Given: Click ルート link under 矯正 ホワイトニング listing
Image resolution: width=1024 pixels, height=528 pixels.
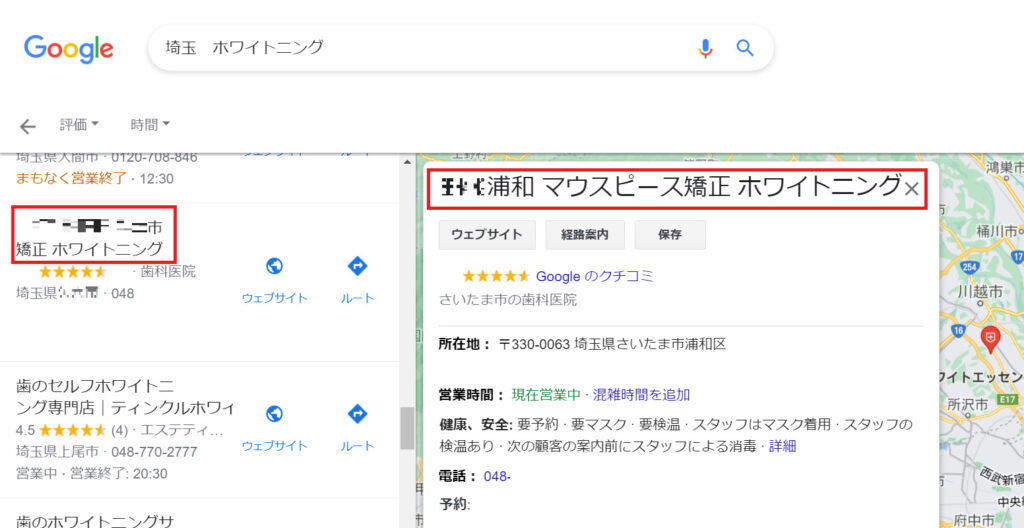Looking at the screenshot, I should [x=357, y=298].
